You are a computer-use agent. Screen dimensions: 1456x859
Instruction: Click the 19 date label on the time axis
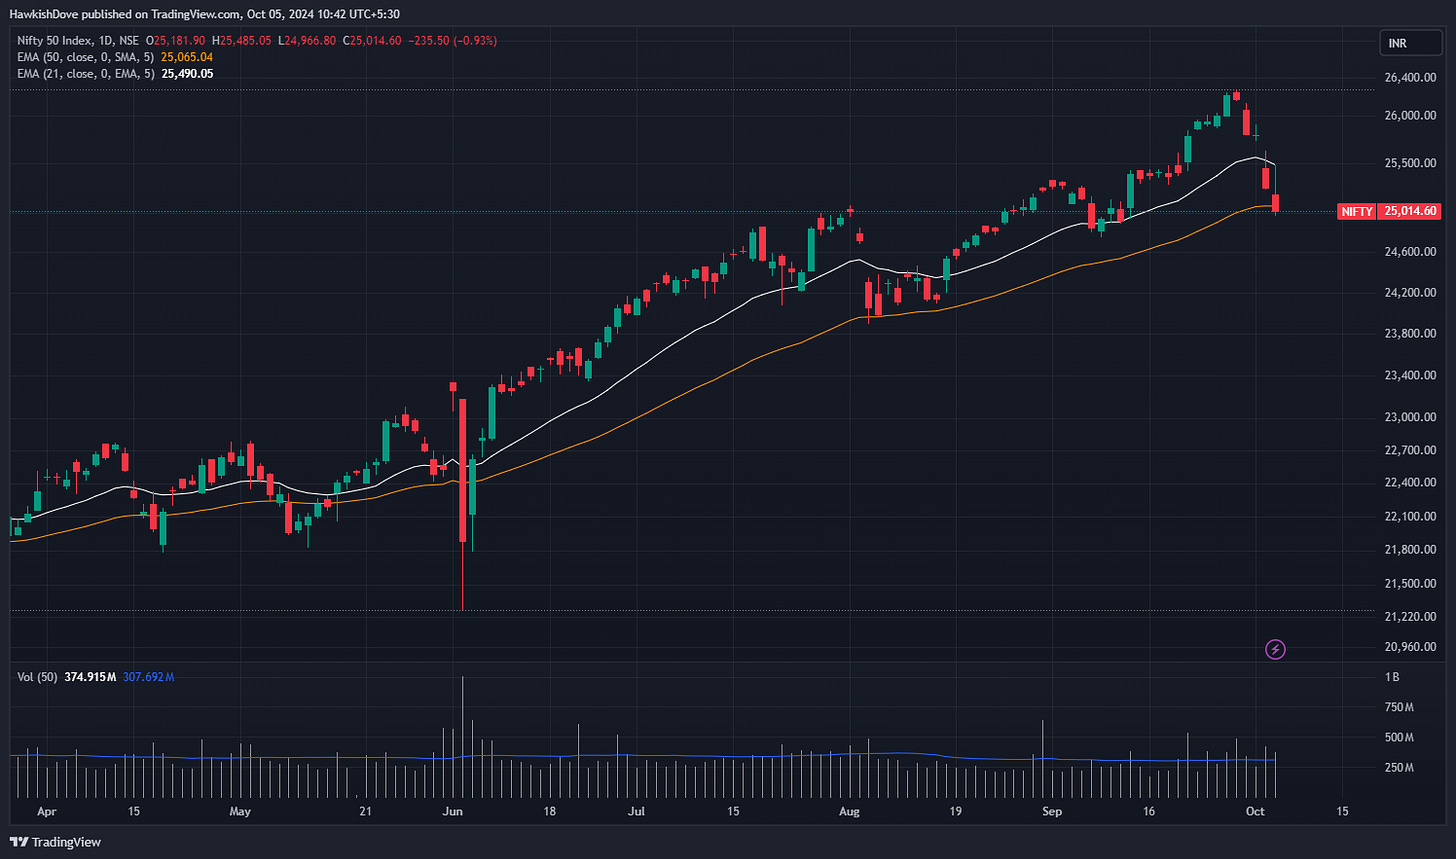(x=955, y=811)
